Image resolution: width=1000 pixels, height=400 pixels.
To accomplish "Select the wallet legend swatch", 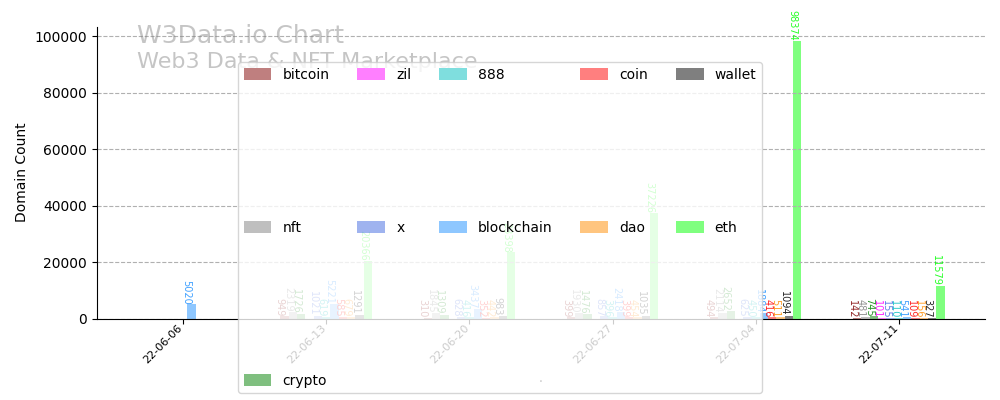I will point(690,74).
